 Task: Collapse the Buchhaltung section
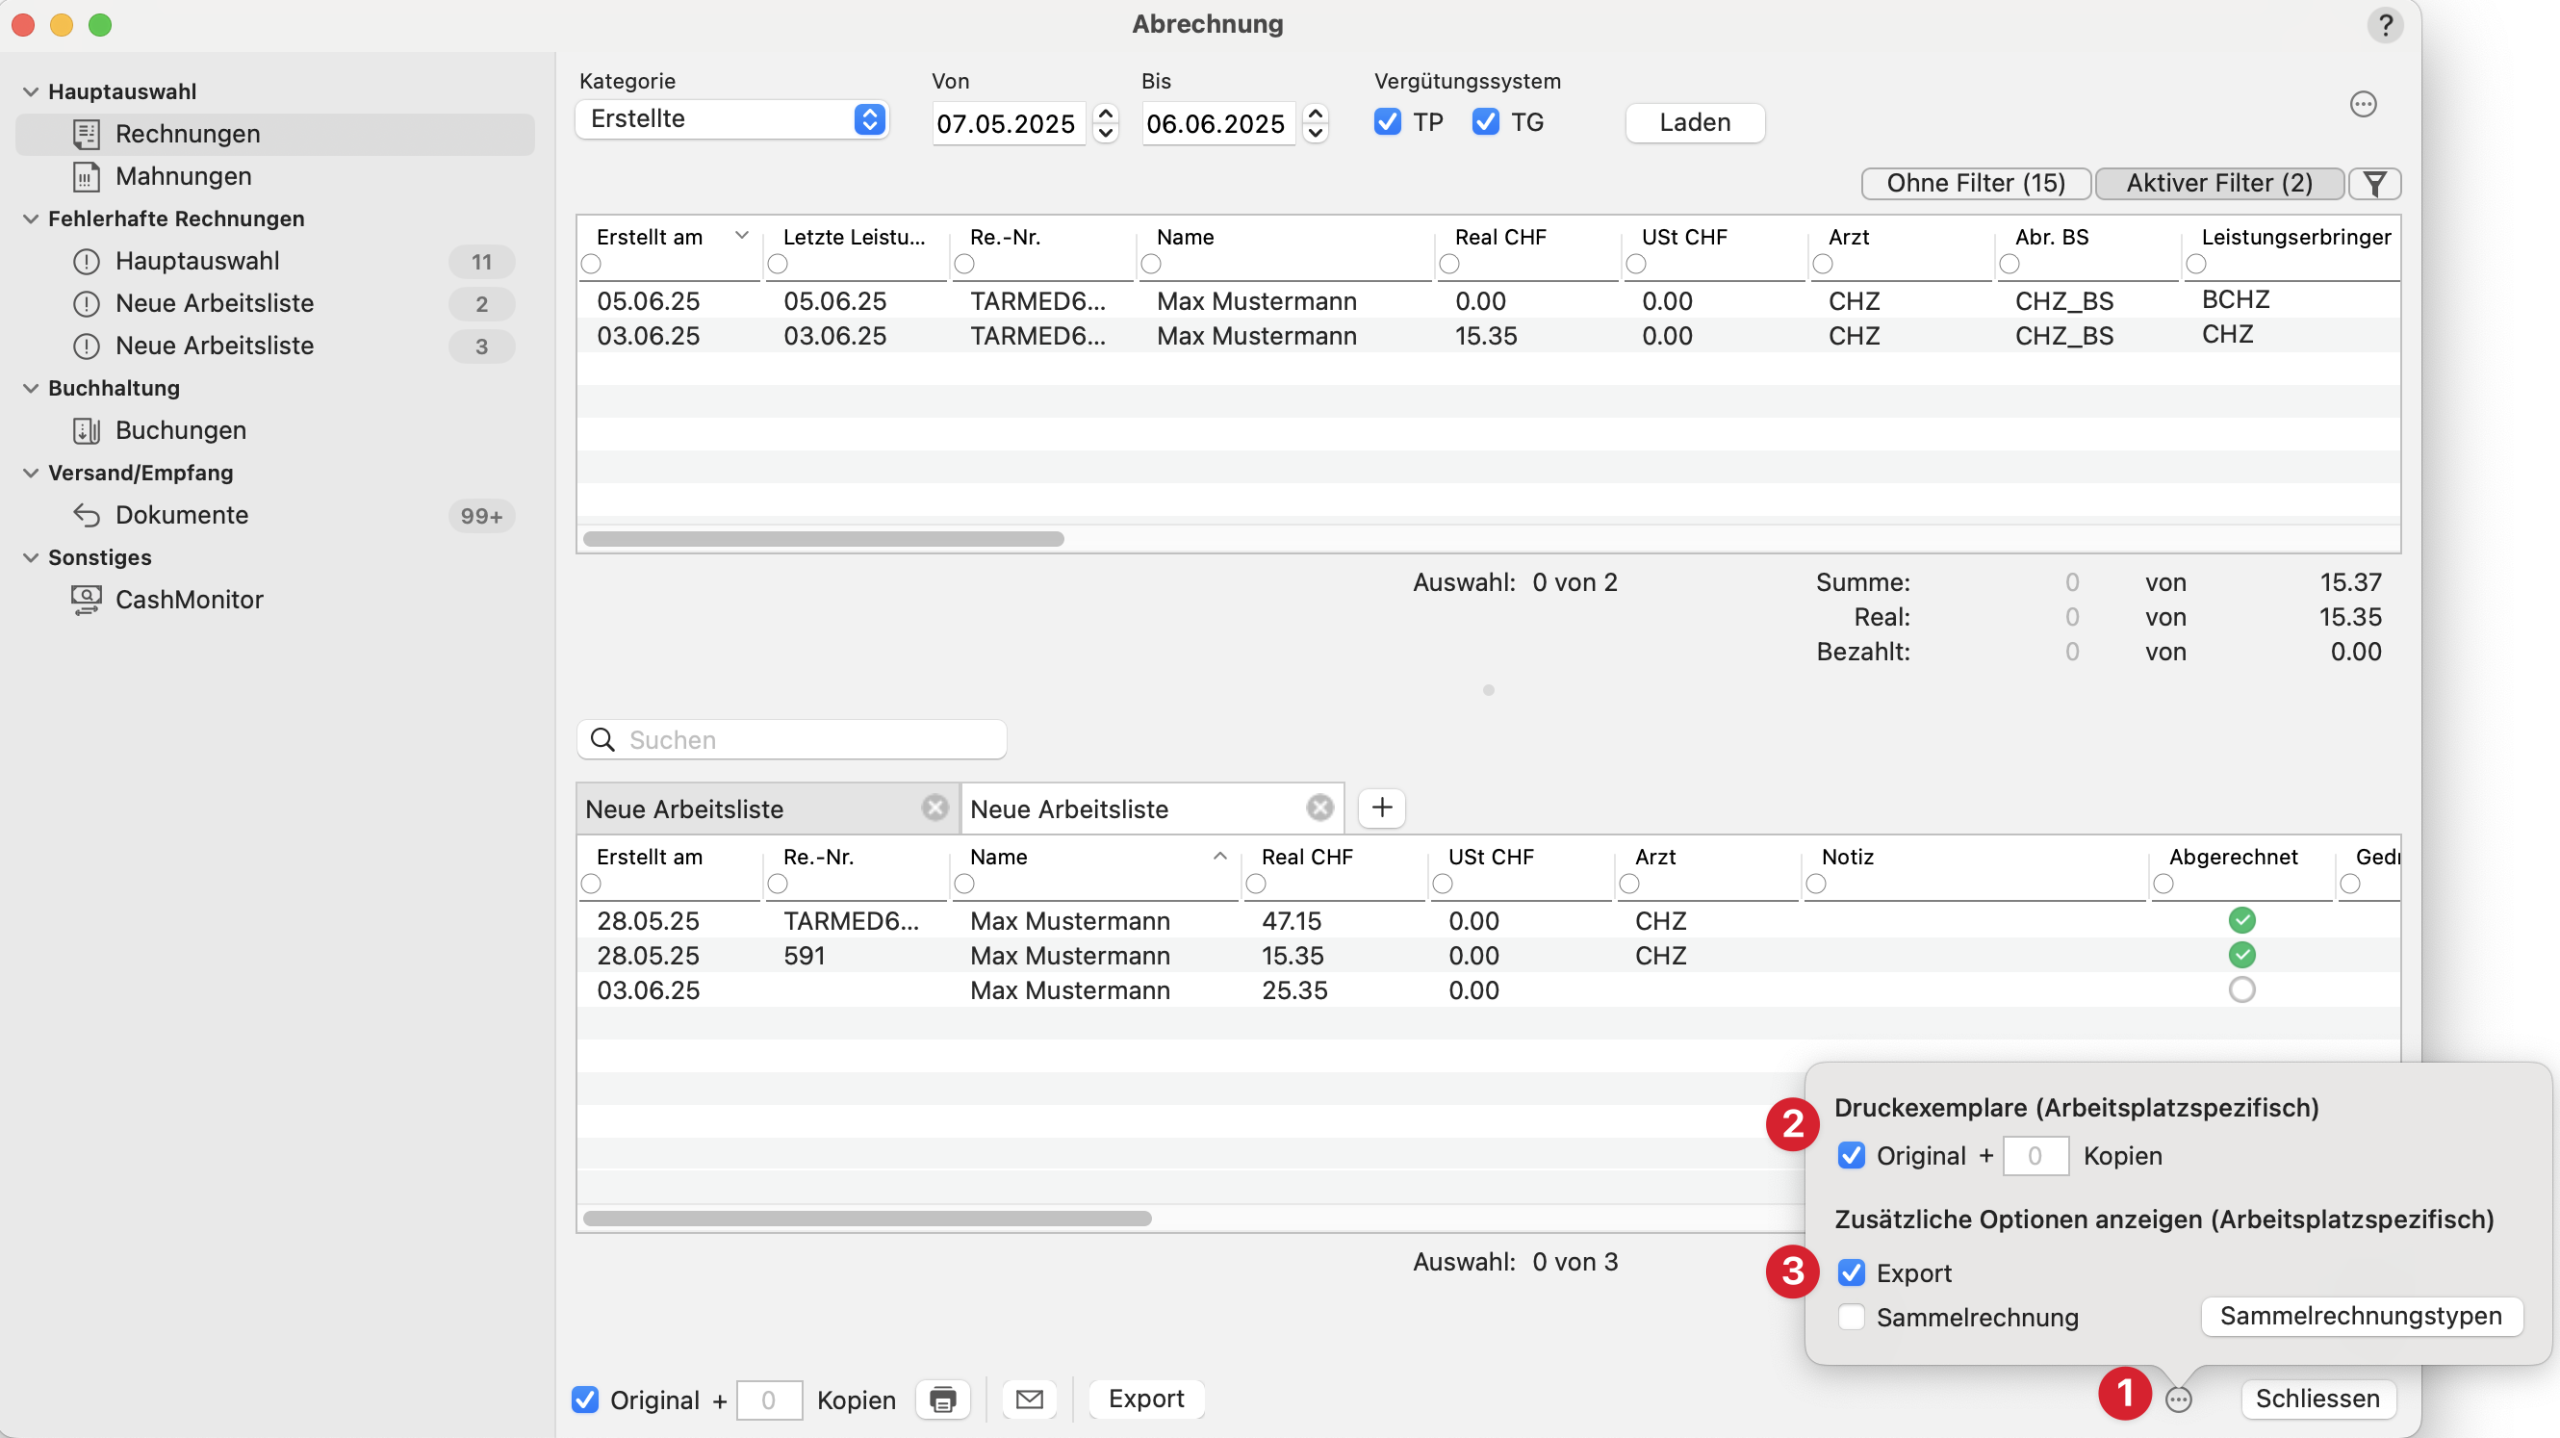(x=31, y=388)
